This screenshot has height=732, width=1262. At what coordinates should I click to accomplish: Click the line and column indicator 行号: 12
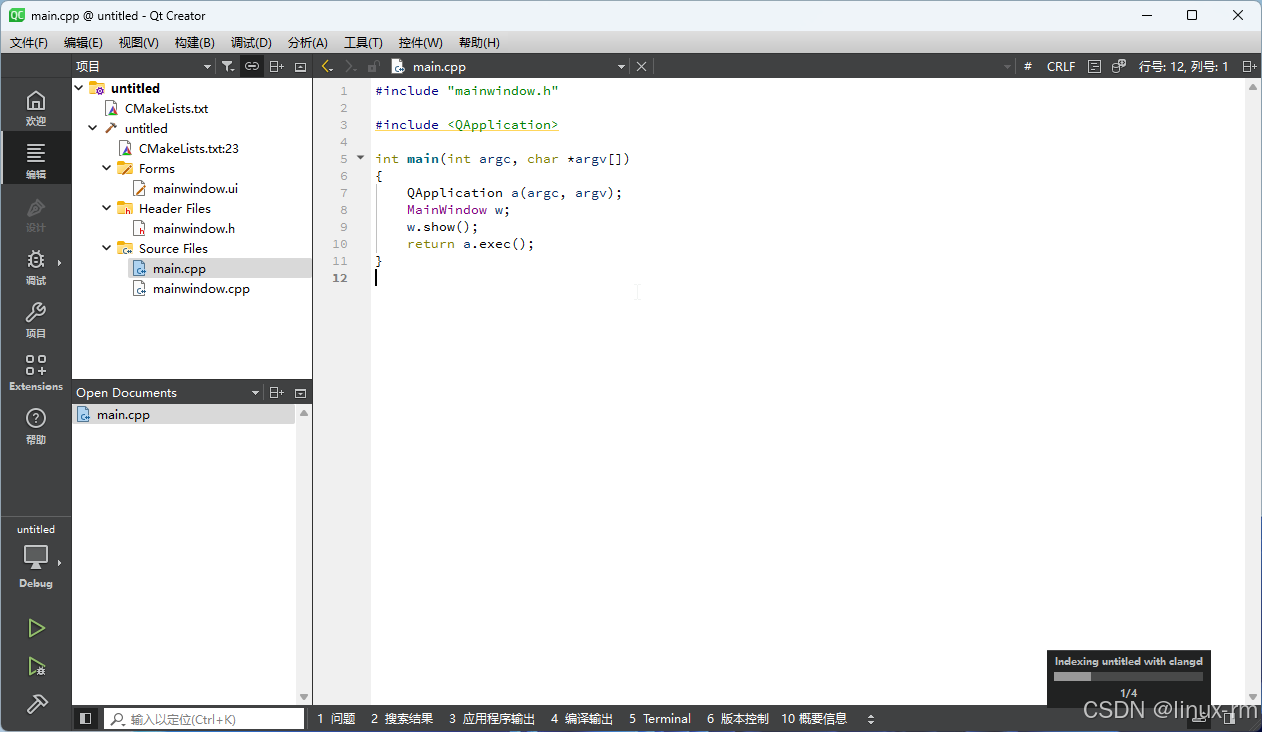[1183, 66]
